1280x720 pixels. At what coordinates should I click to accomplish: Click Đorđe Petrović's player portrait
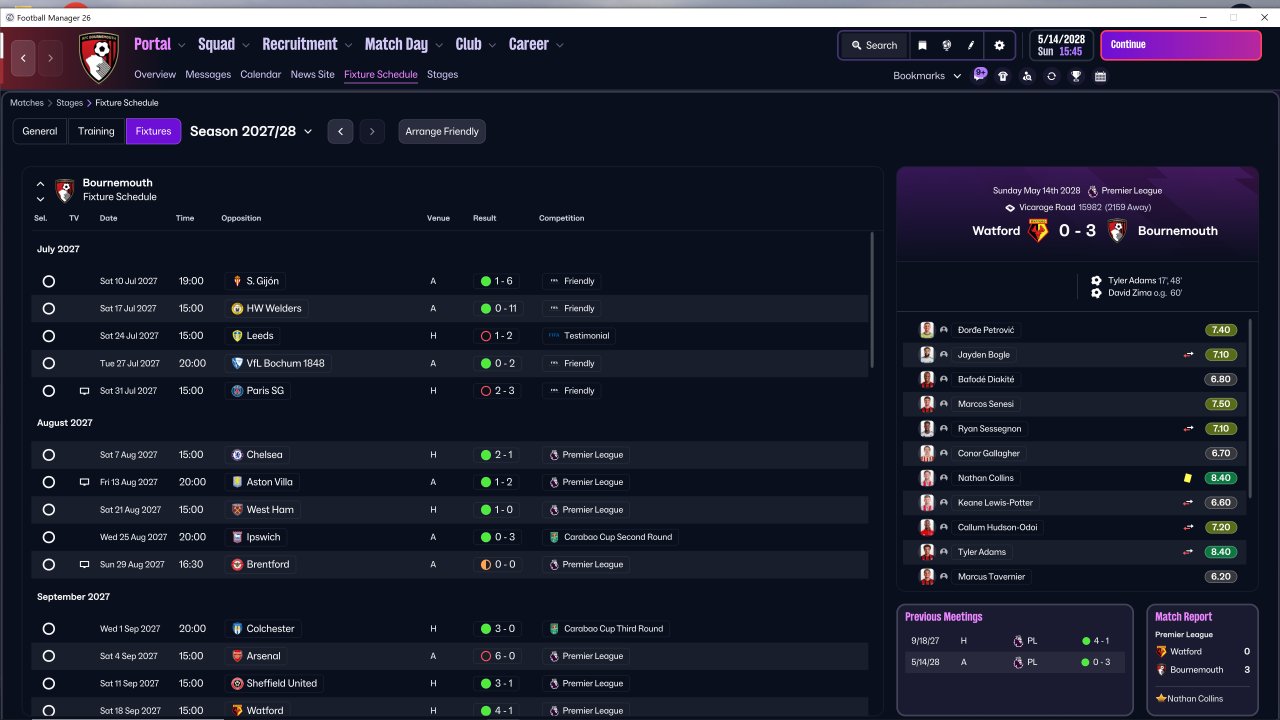click(927, 330)
